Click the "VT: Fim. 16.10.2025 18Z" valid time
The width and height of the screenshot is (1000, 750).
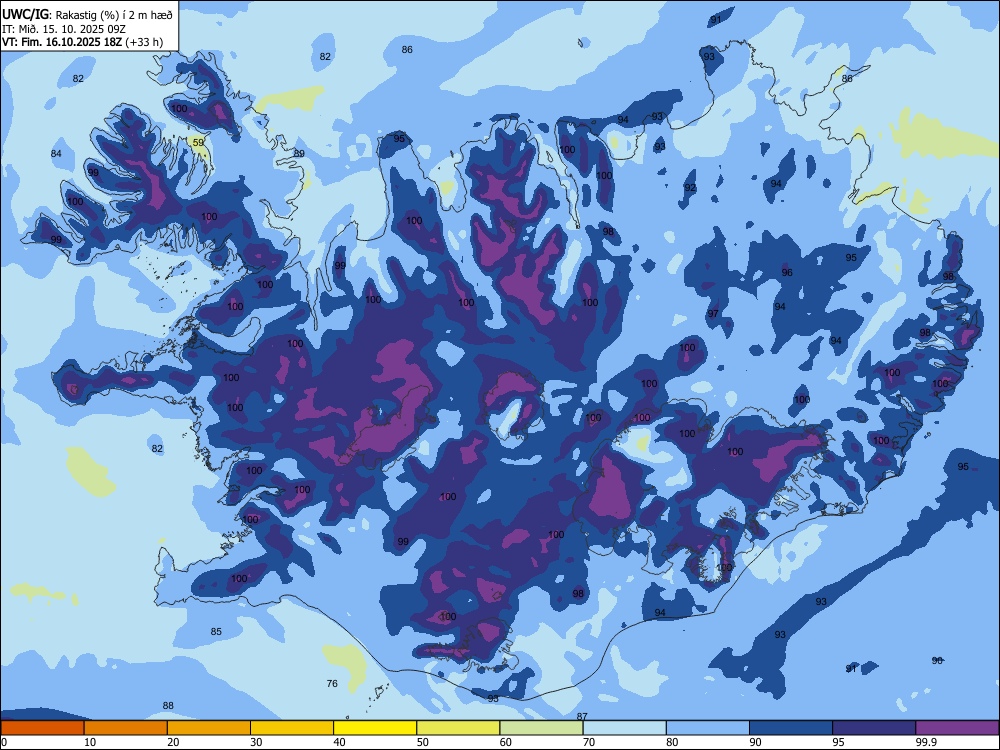[x=62, y=42]
